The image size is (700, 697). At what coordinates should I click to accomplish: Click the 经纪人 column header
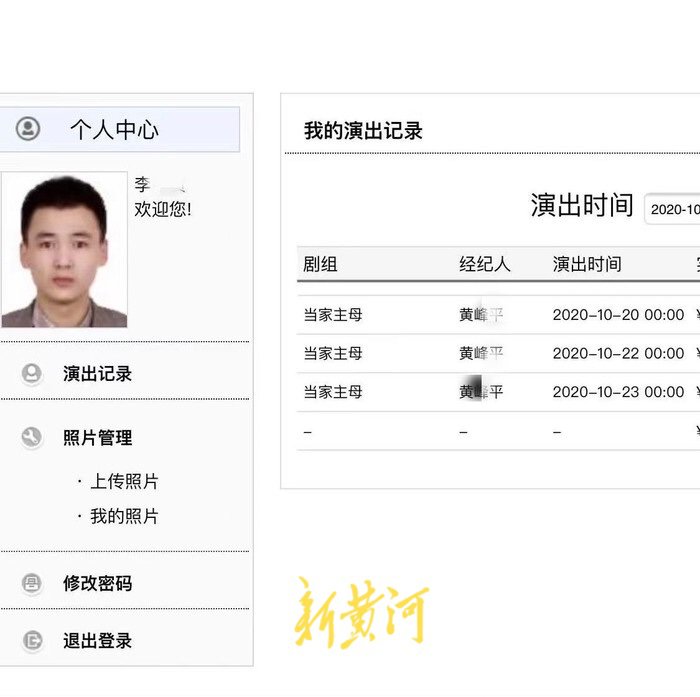[485, 264]
